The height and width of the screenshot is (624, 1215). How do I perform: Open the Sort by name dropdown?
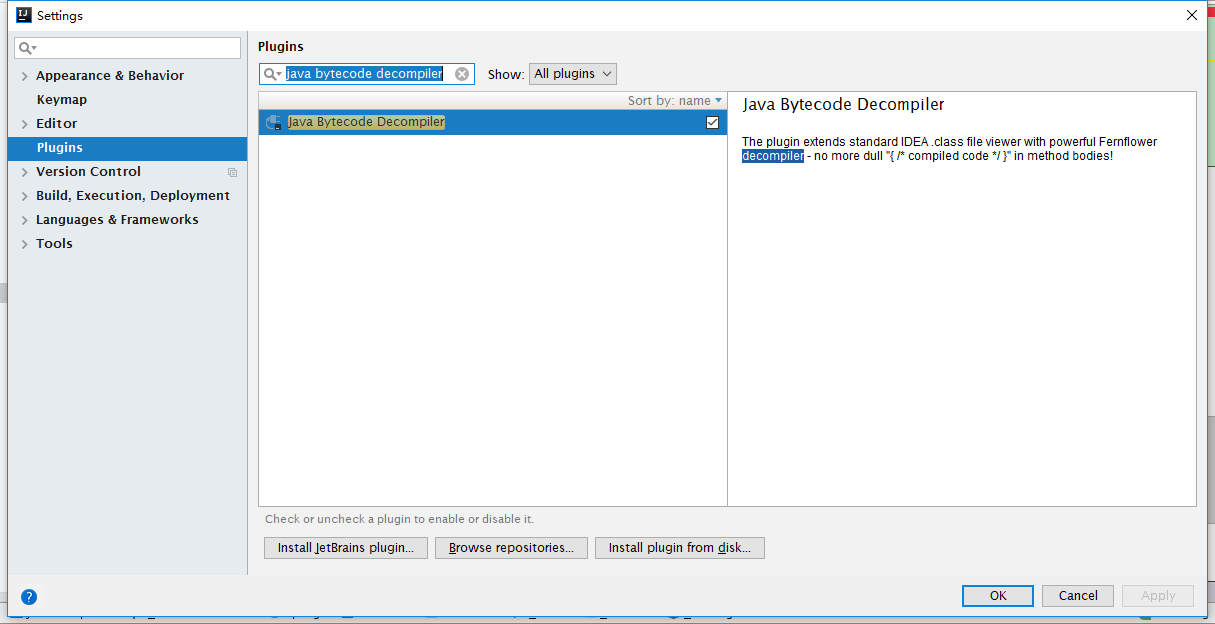tap(675, 101)
